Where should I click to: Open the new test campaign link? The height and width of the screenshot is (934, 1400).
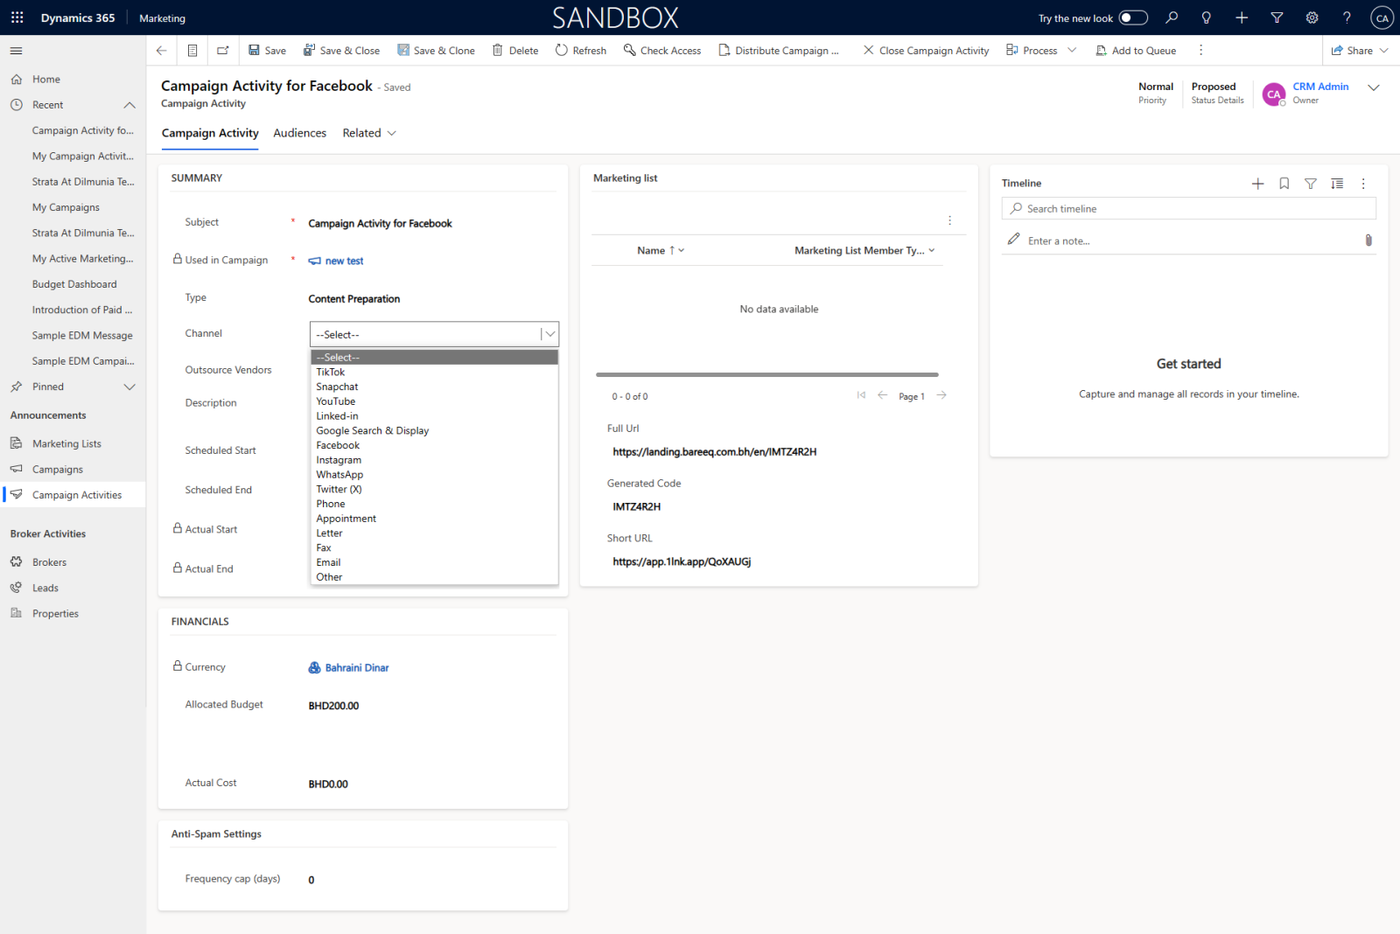(344, 261)
